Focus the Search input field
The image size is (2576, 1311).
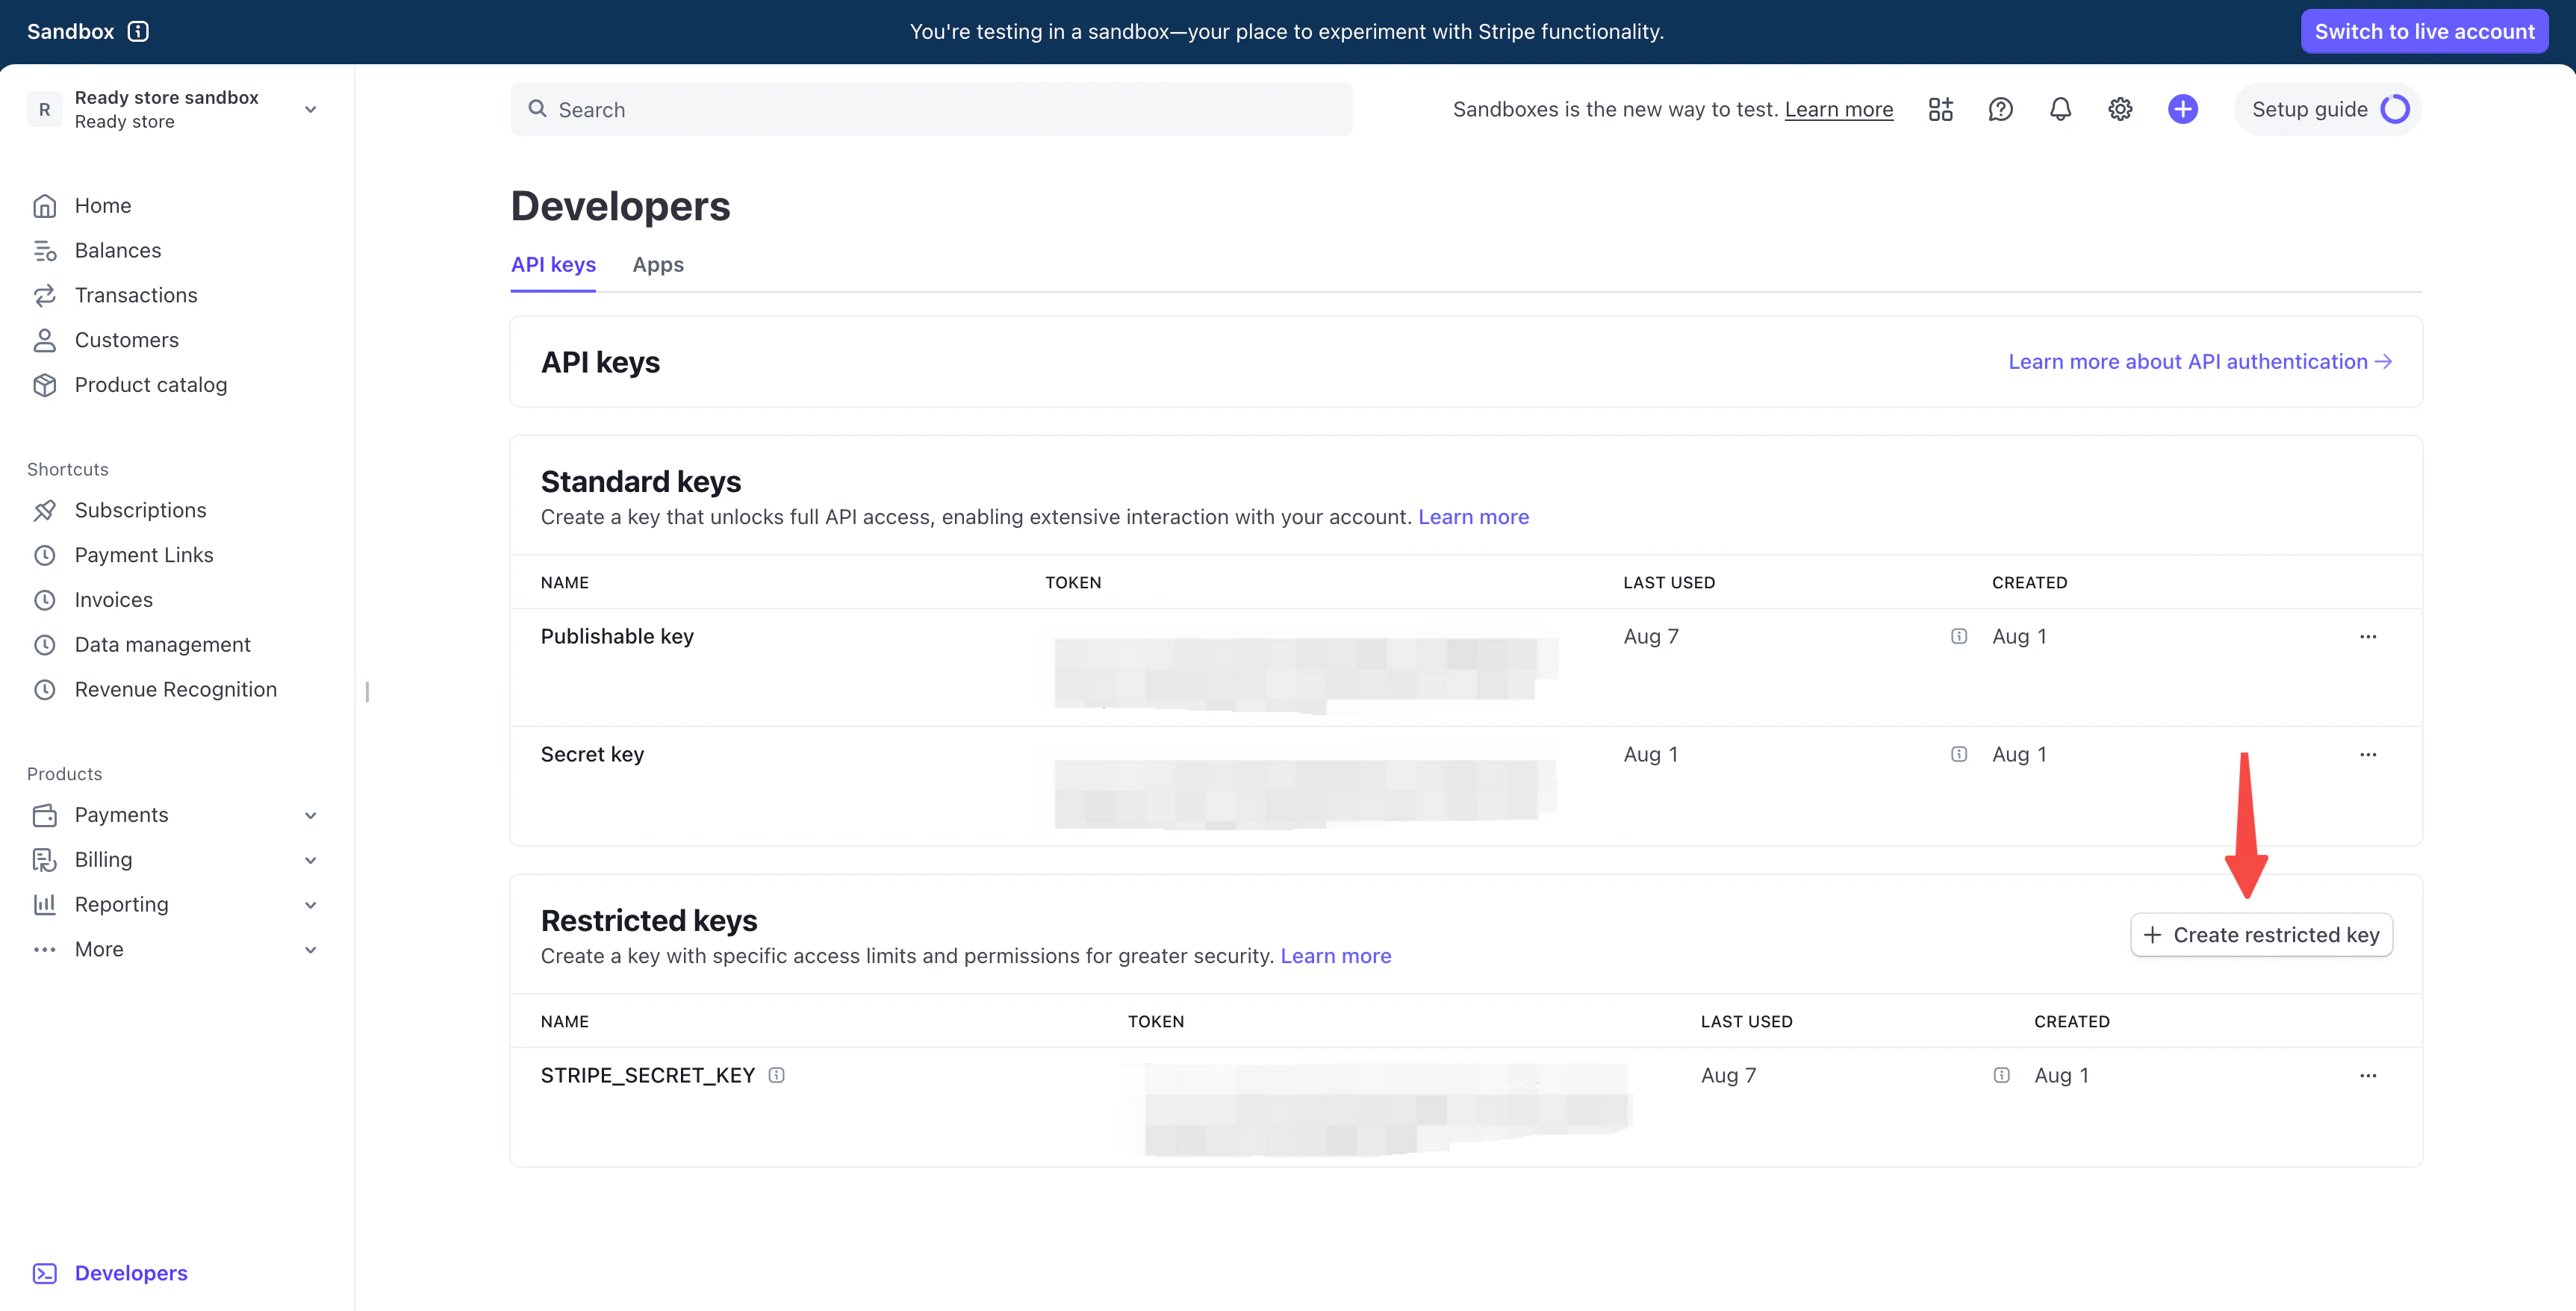[930, 109]
